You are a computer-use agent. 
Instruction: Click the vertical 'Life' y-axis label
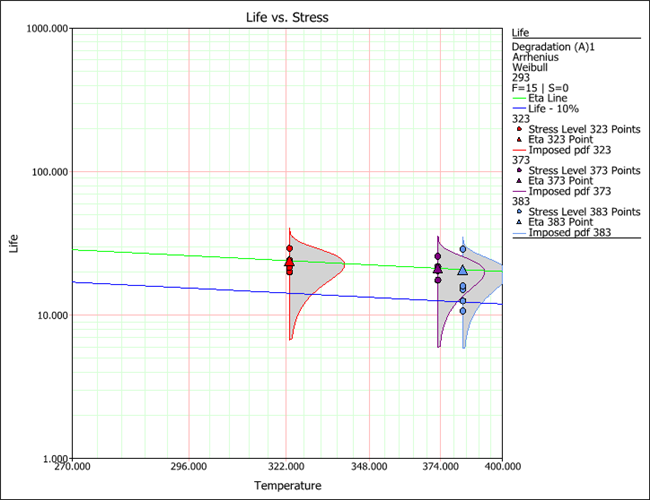14,243
